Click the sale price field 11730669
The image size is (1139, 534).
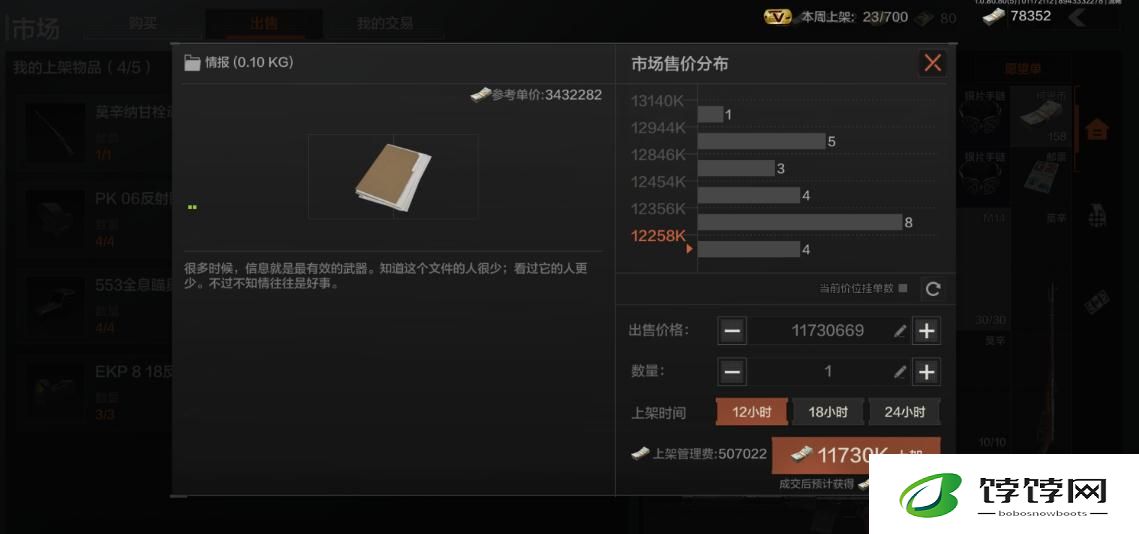click(x=827, y=331)
